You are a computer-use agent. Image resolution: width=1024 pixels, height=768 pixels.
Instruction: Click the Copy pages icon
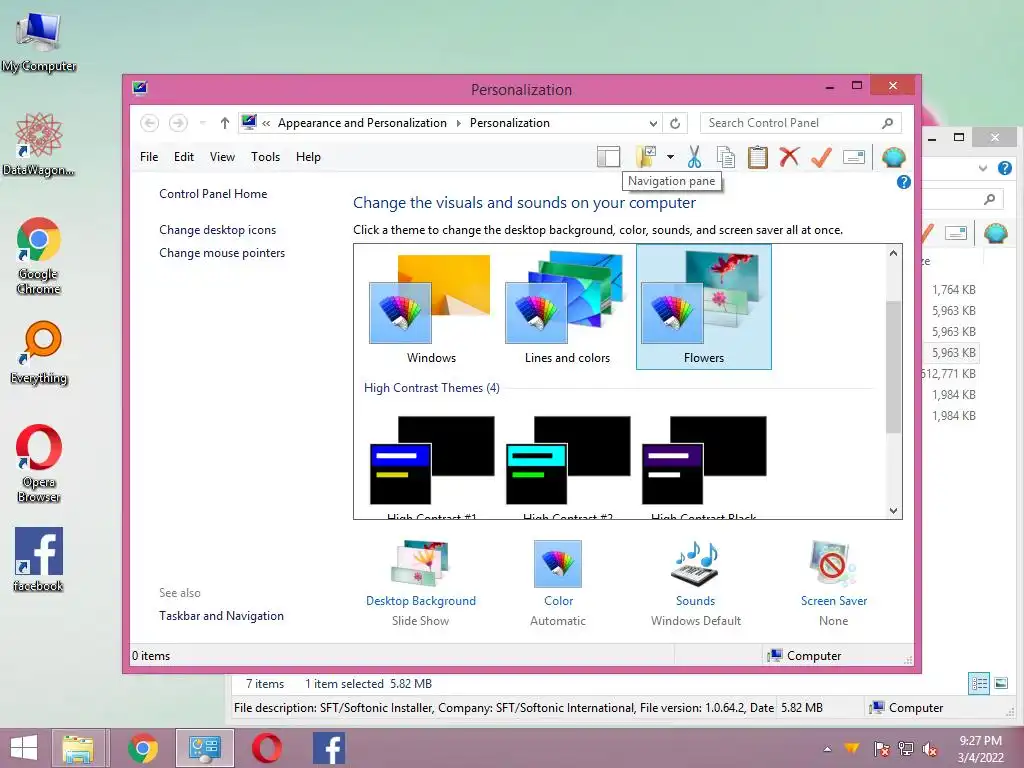tap(726, 157)
